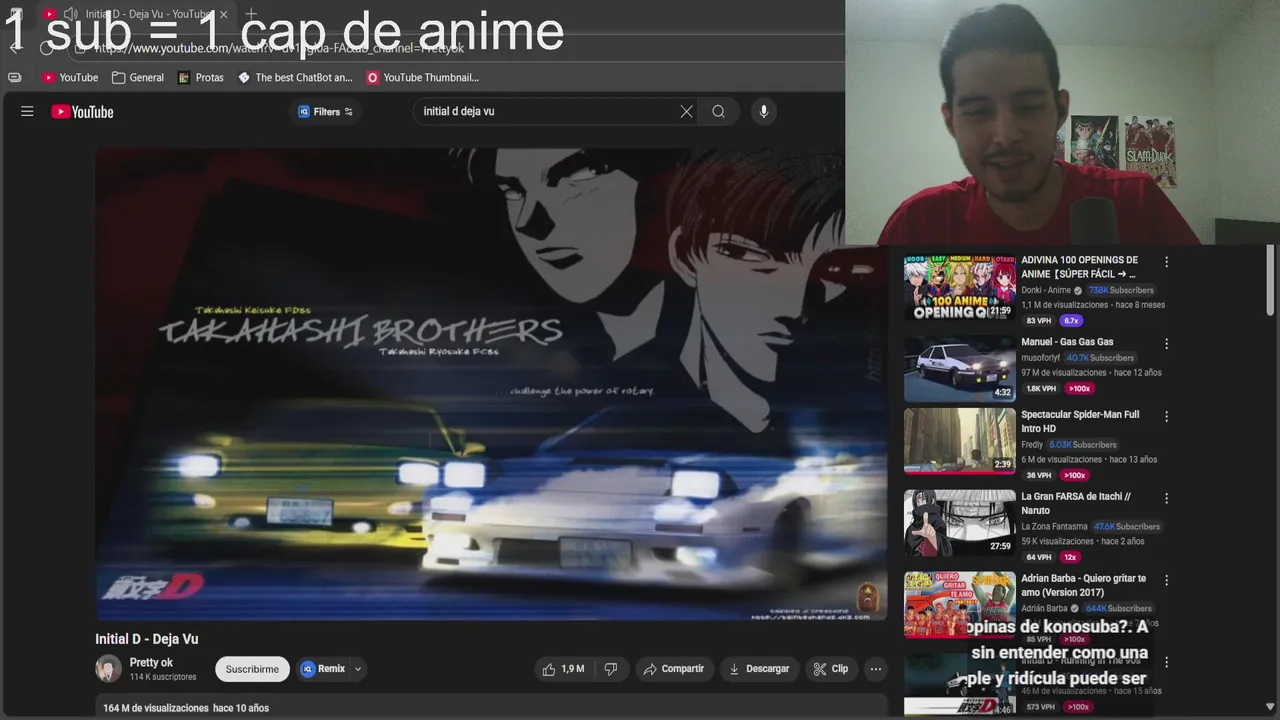Click Compartir to share the video
1280x720 pixels.
(x=674, y=669)
